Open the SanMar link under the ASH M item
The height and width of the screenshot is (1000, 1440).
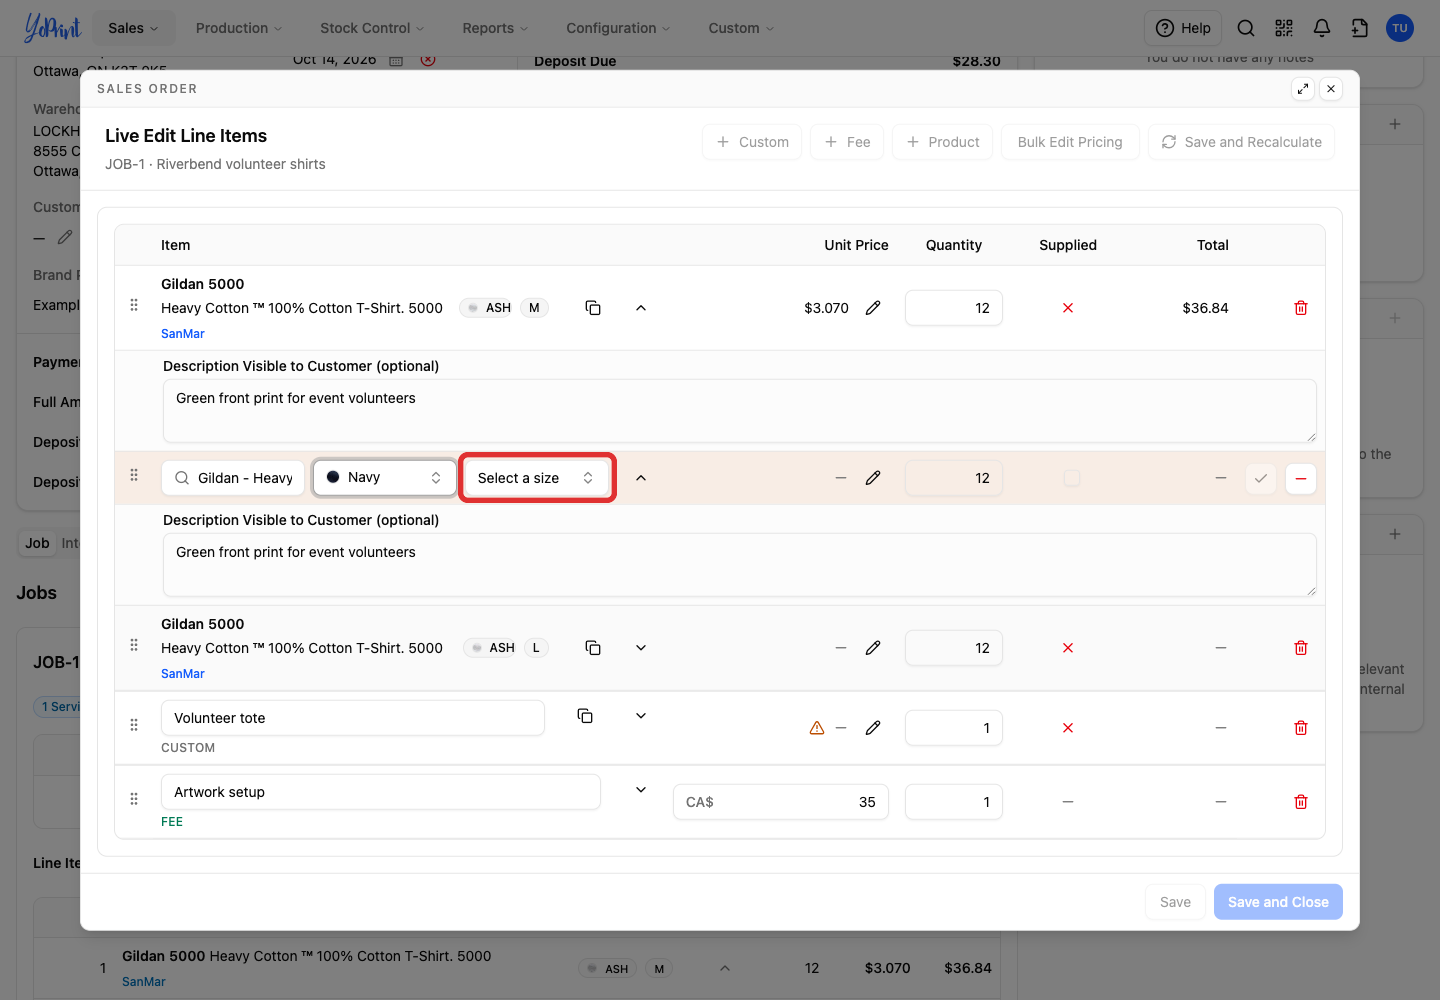coord(183,334)
